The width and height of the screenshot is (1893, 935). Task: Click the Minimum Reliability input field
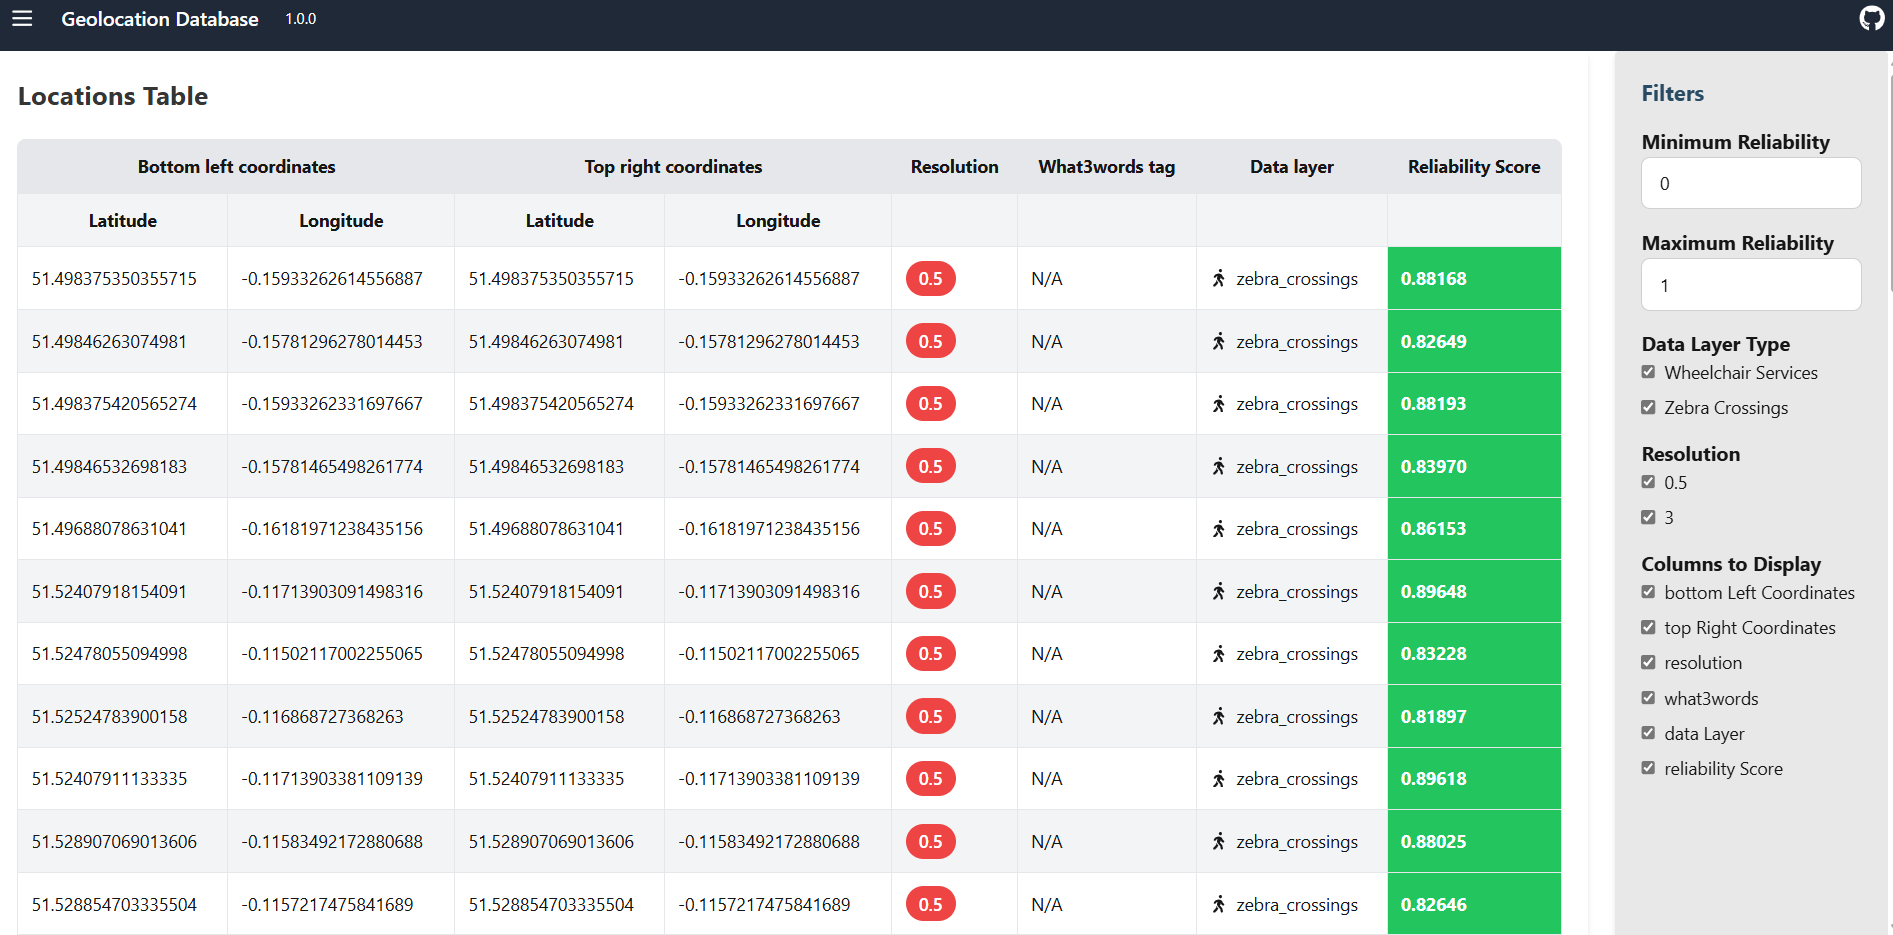[1750, 184]
